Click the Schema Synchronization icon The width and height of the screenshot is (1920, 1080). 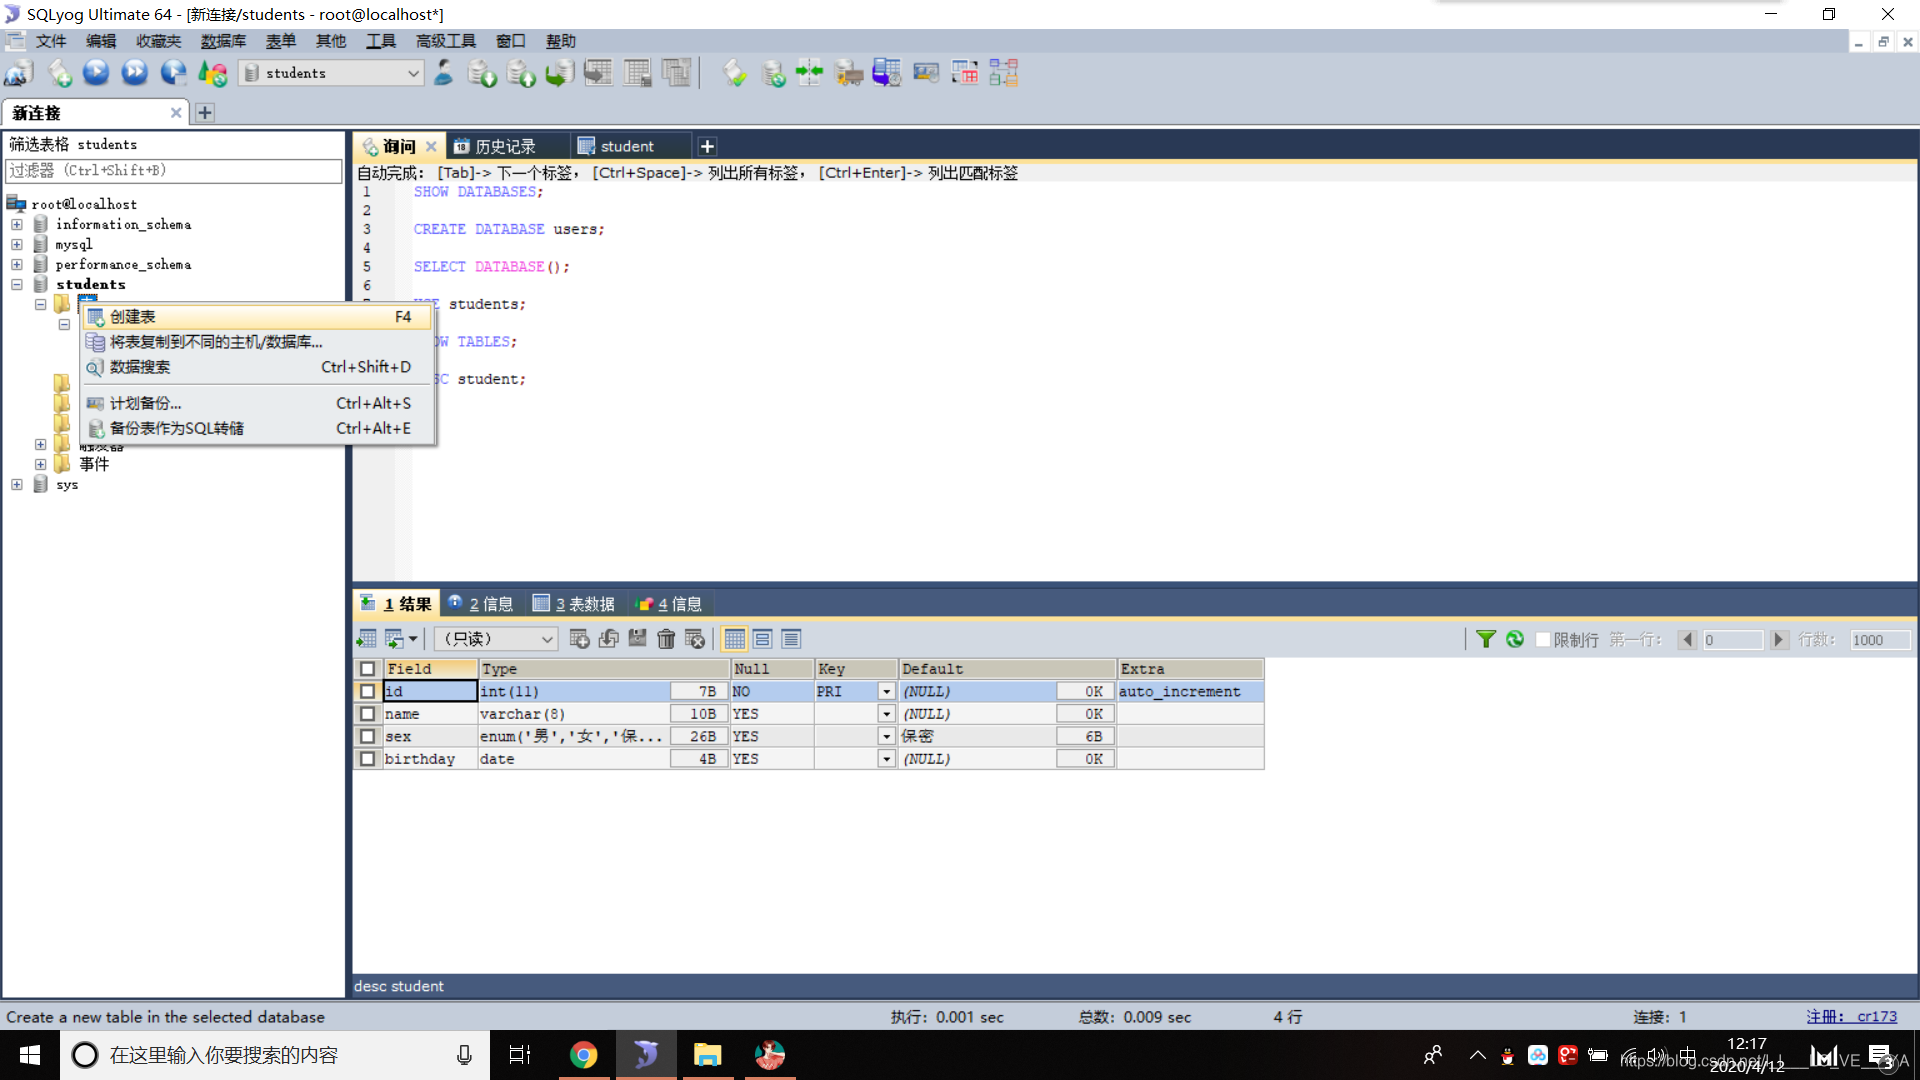pos(809,73)
